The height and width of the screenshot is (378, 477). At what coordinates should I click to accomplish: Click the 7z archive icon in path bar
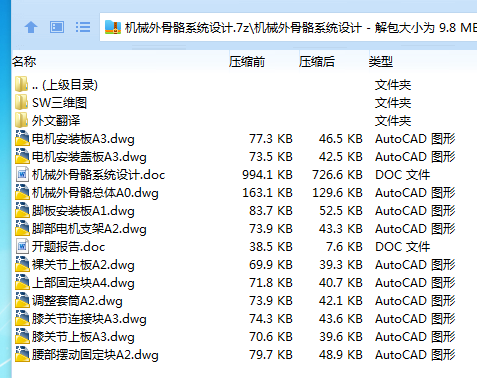click(x=113, y=27)
